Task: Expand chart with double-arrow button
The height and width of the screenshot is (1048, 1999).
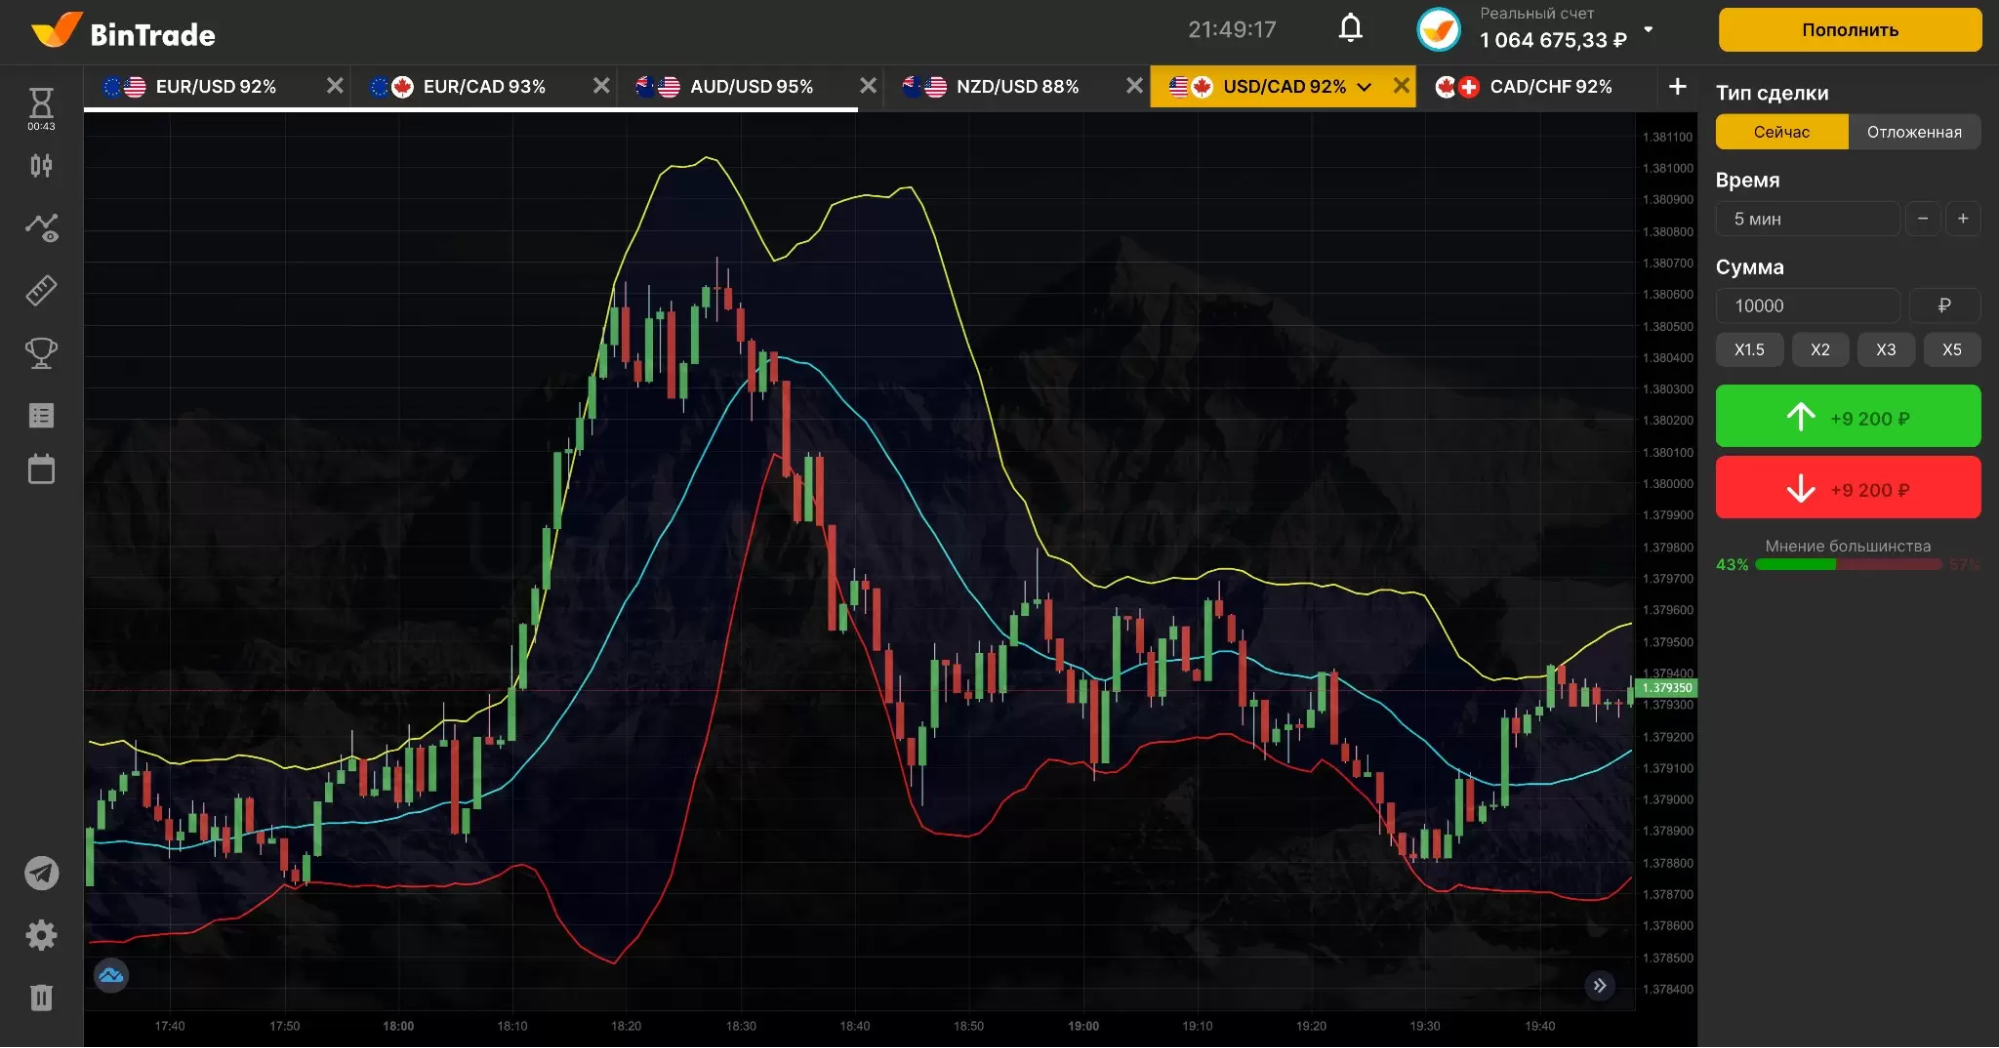Action: (1600, 985)
